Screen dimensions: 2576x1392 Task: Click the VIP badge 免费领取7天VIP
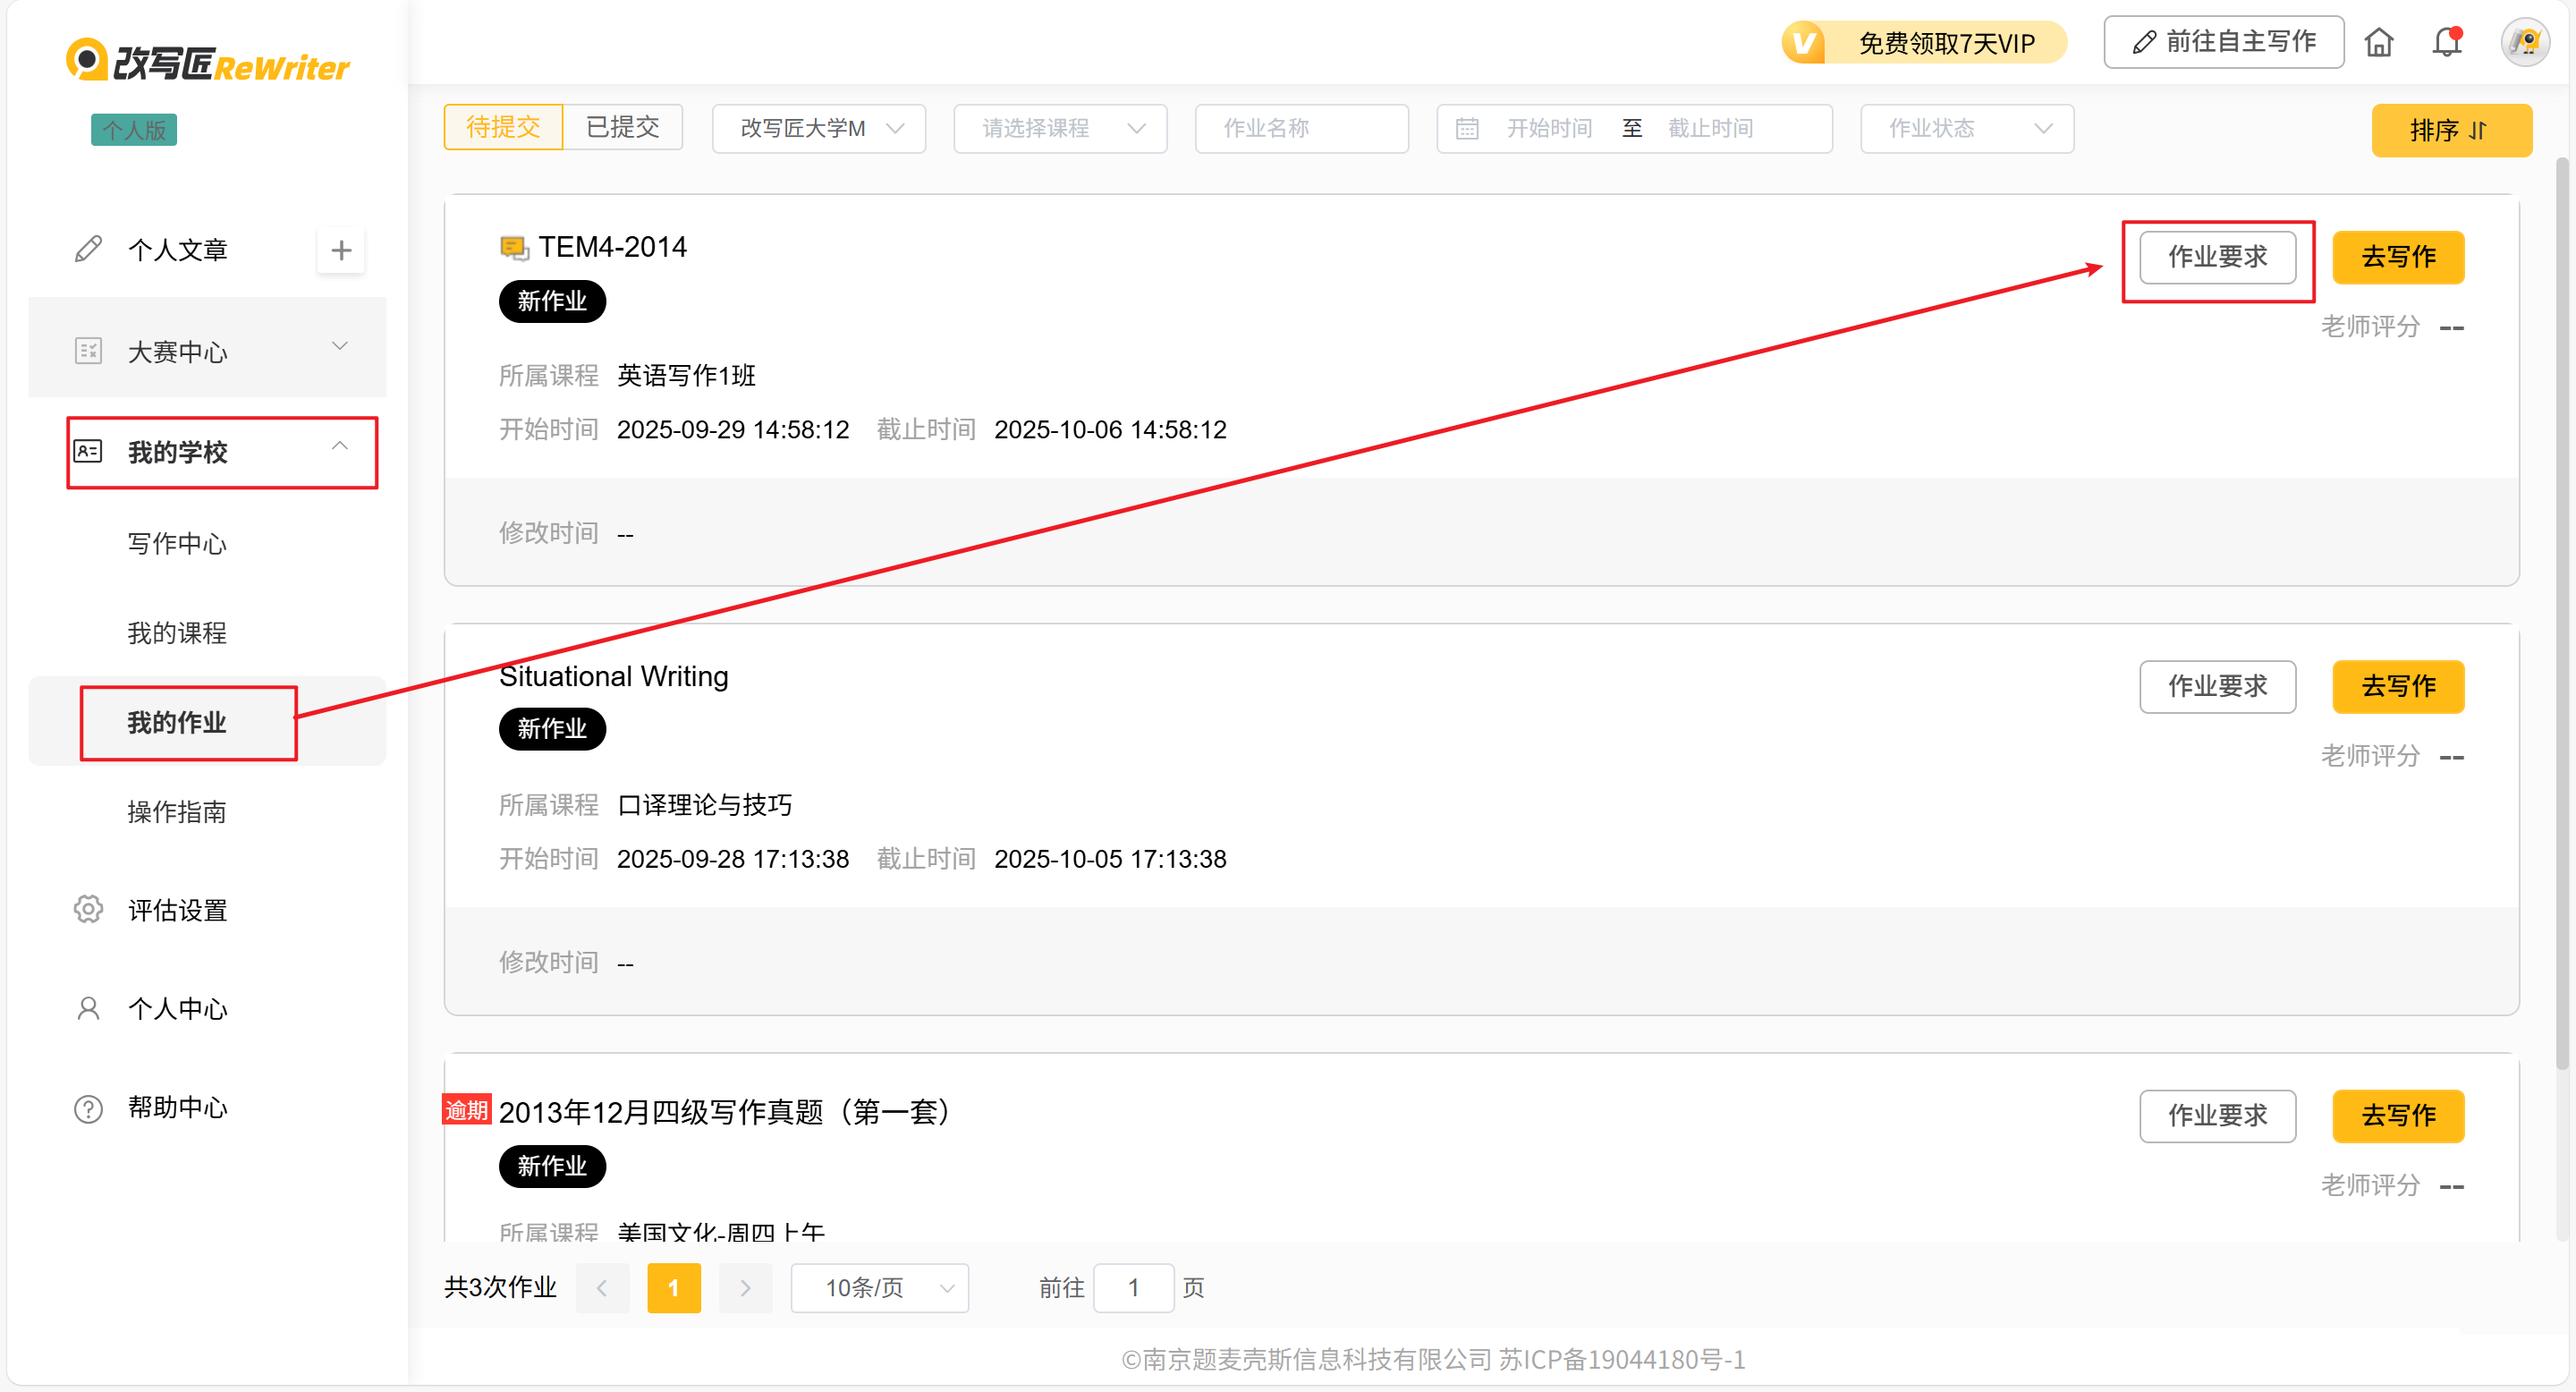[x=1924, y=43]
